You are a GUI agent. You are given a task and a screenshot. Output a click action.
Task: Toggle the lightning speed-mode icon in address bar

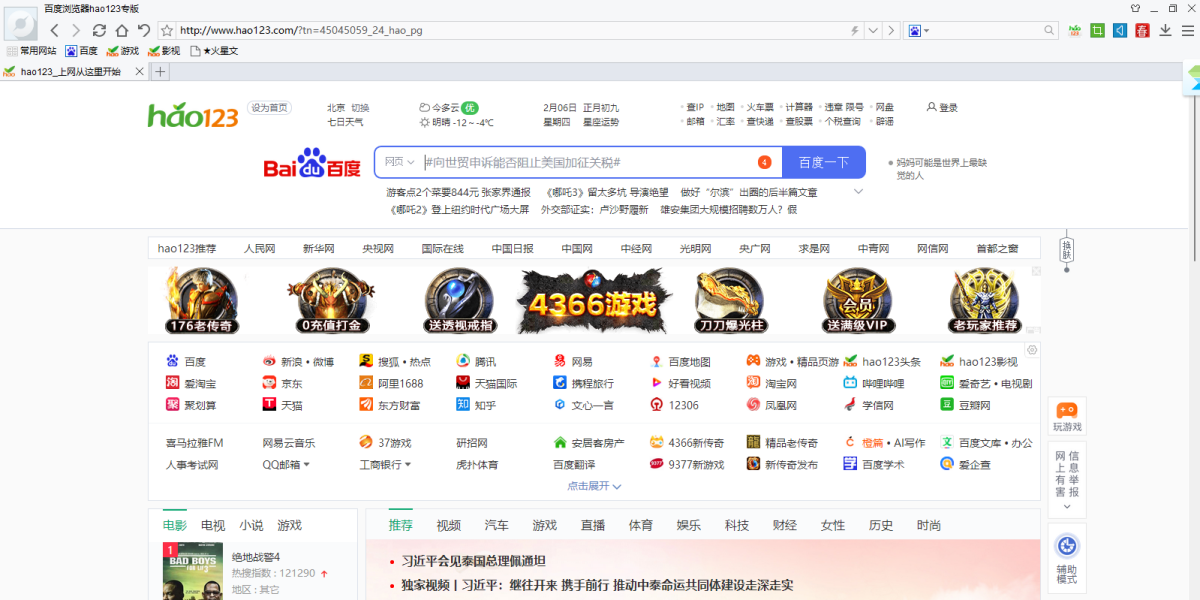click(x=854, y=30)
